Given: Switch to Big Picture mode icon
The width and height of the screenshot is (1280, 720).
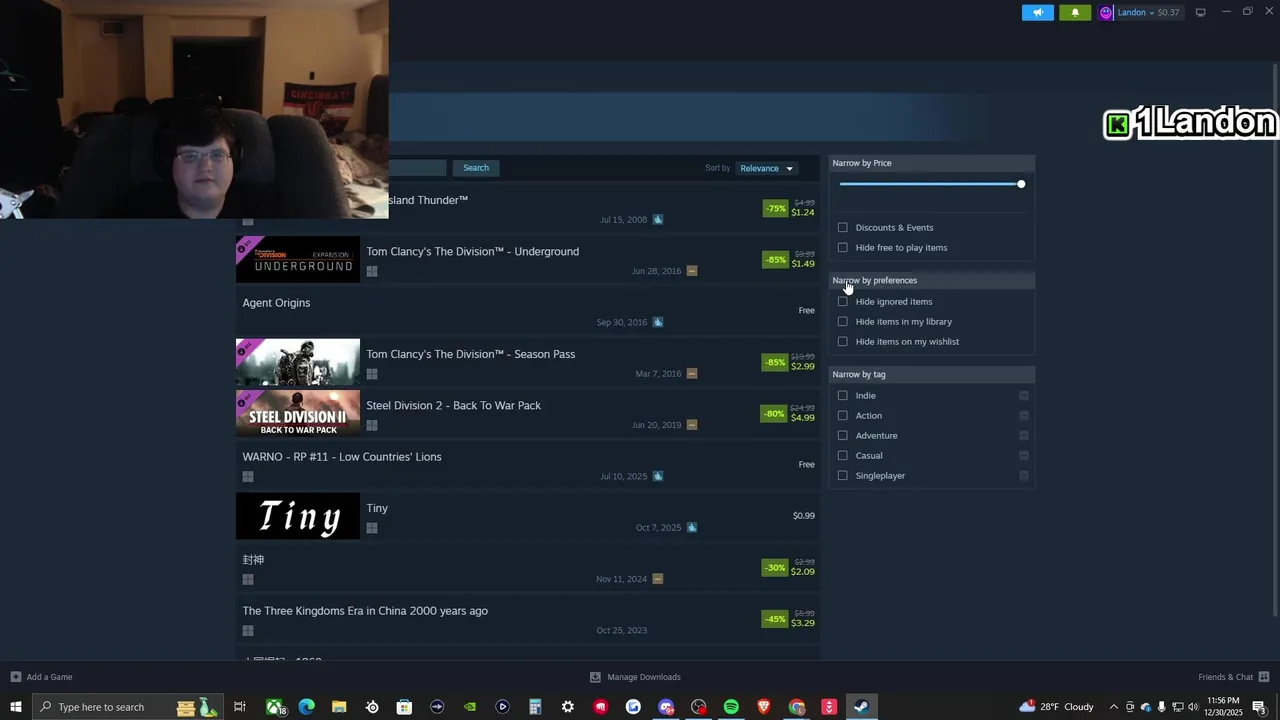Looking at the screenshot, I should (1200, 12).
